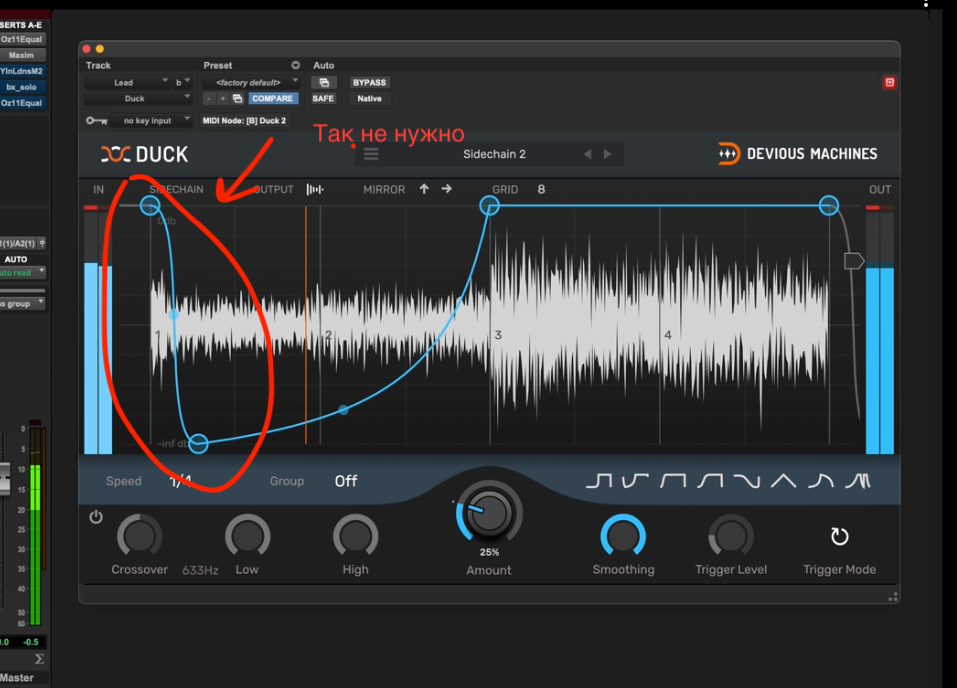The width and height of the screenshot is (957, 688).
Task: Toggle the OUTPUT waveform display
Action: click(x=273, y=189)
